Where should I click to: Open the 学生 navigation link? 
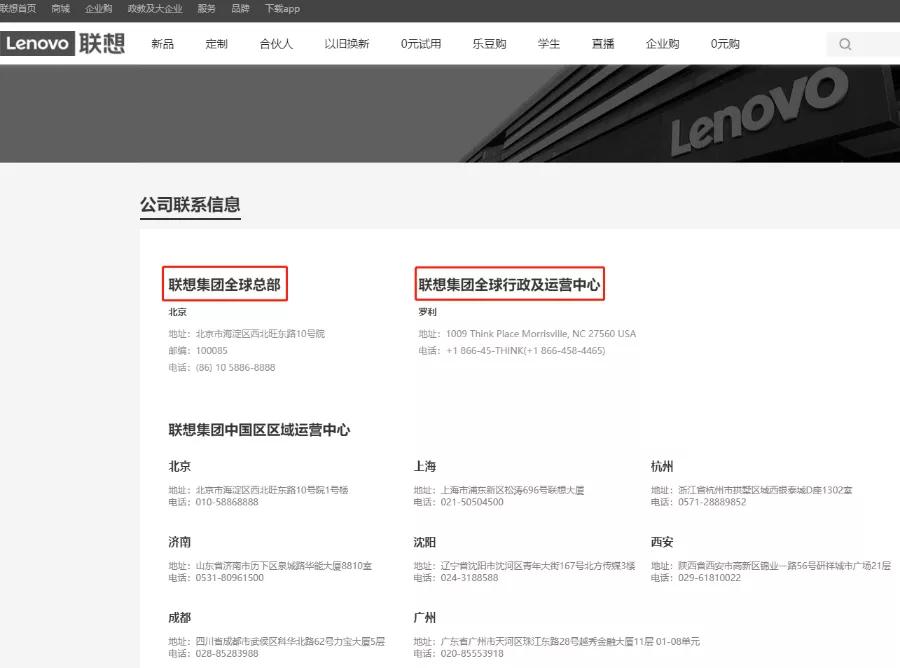548,44
